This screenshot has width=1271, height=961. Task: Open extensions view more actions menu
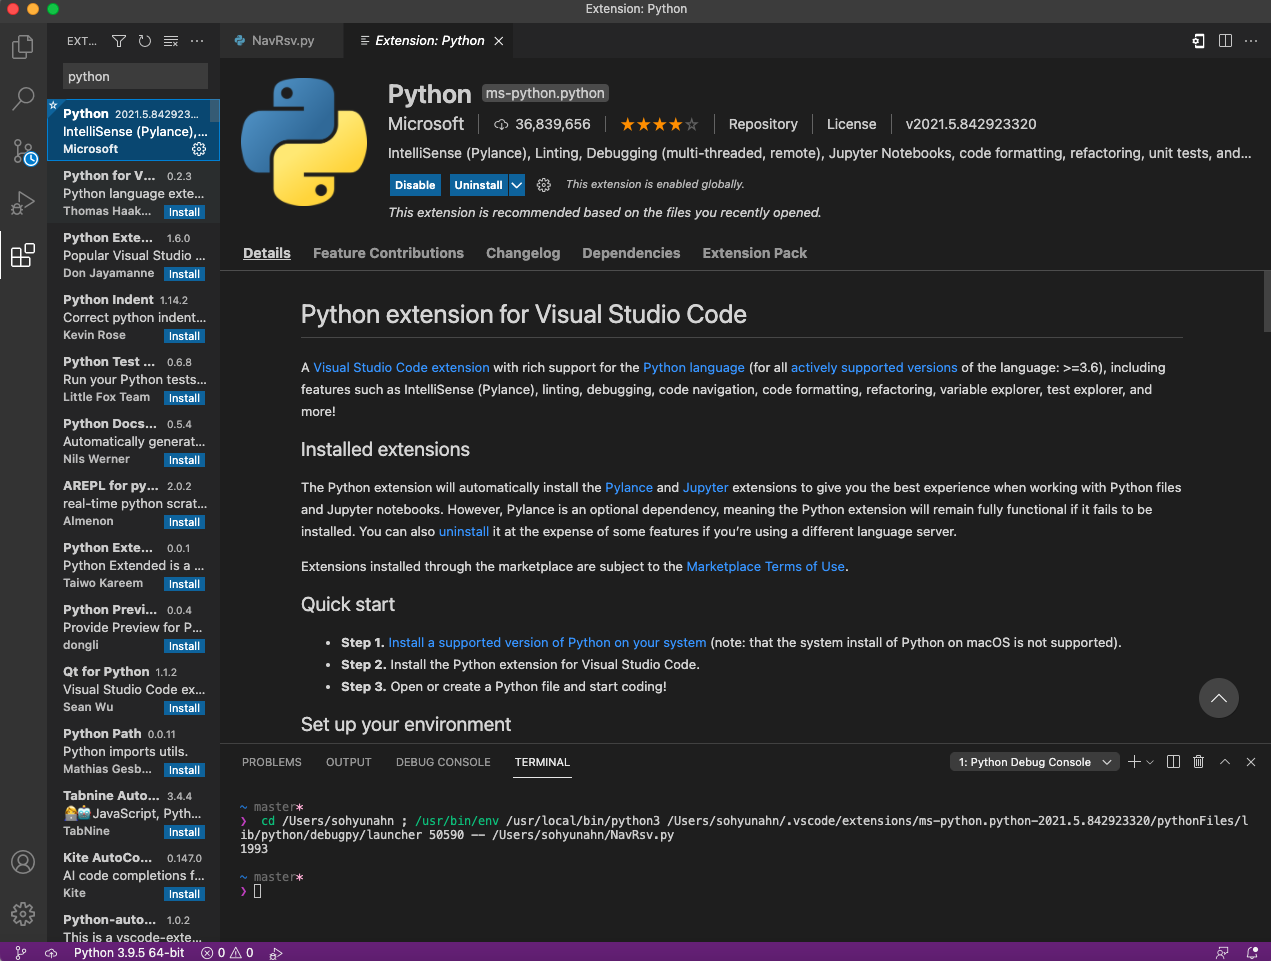pos(197,41)
